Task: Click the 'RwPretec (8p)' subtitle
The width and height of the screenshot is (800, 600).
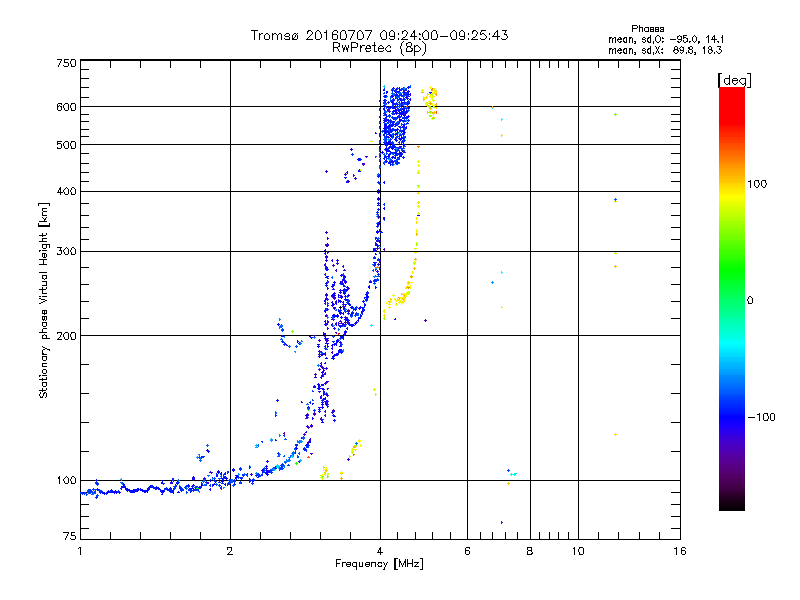Action: (x=379, y=48)
